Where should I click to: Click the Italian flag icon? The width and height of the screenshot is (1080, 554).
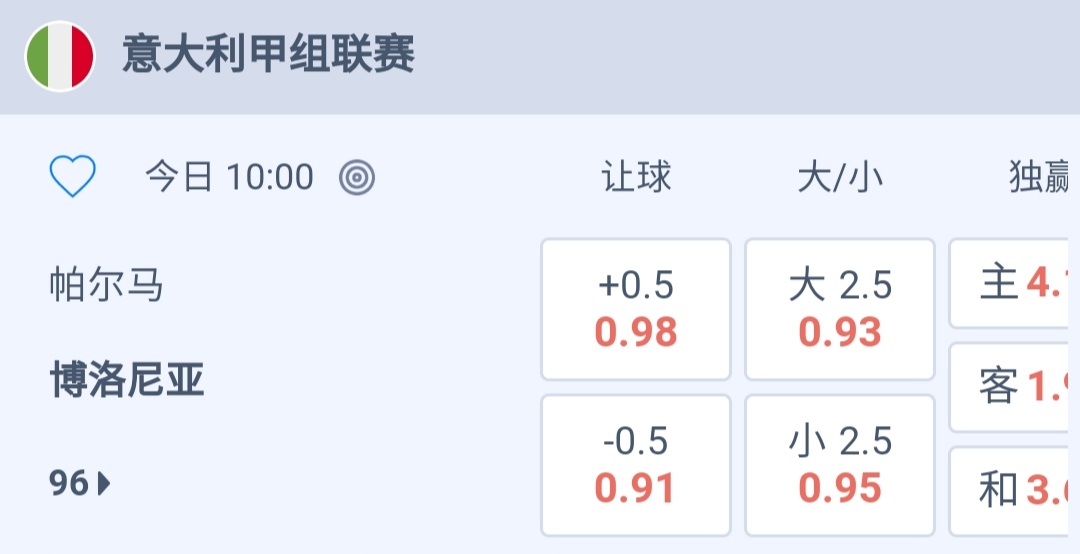point(60,56)
